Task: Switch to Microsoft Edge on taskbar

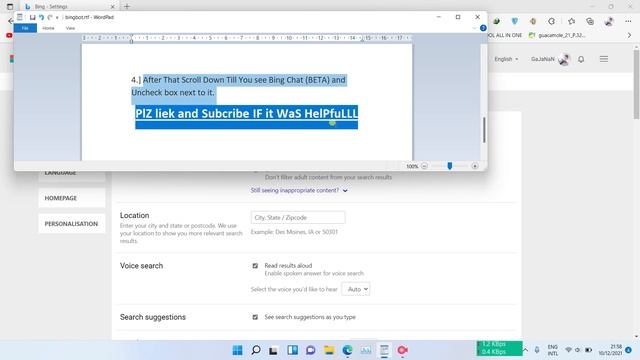Action: 347,350
